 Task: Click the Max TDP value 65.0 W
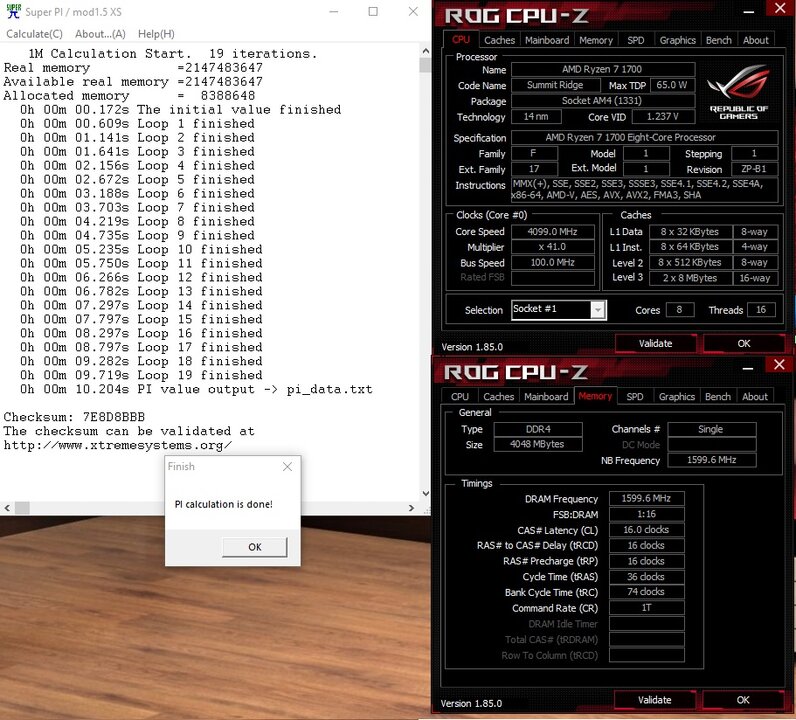pos(672,85)
